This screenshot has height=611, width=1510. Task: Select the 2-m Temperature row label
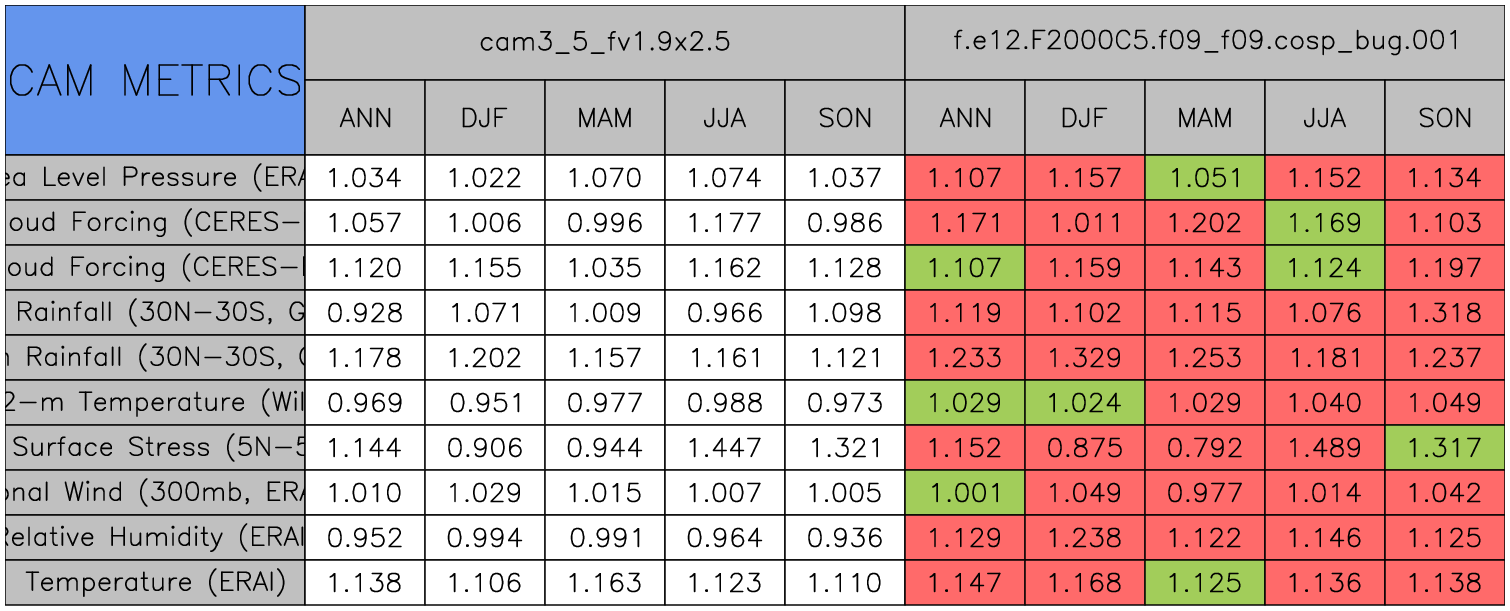[155, 402]
